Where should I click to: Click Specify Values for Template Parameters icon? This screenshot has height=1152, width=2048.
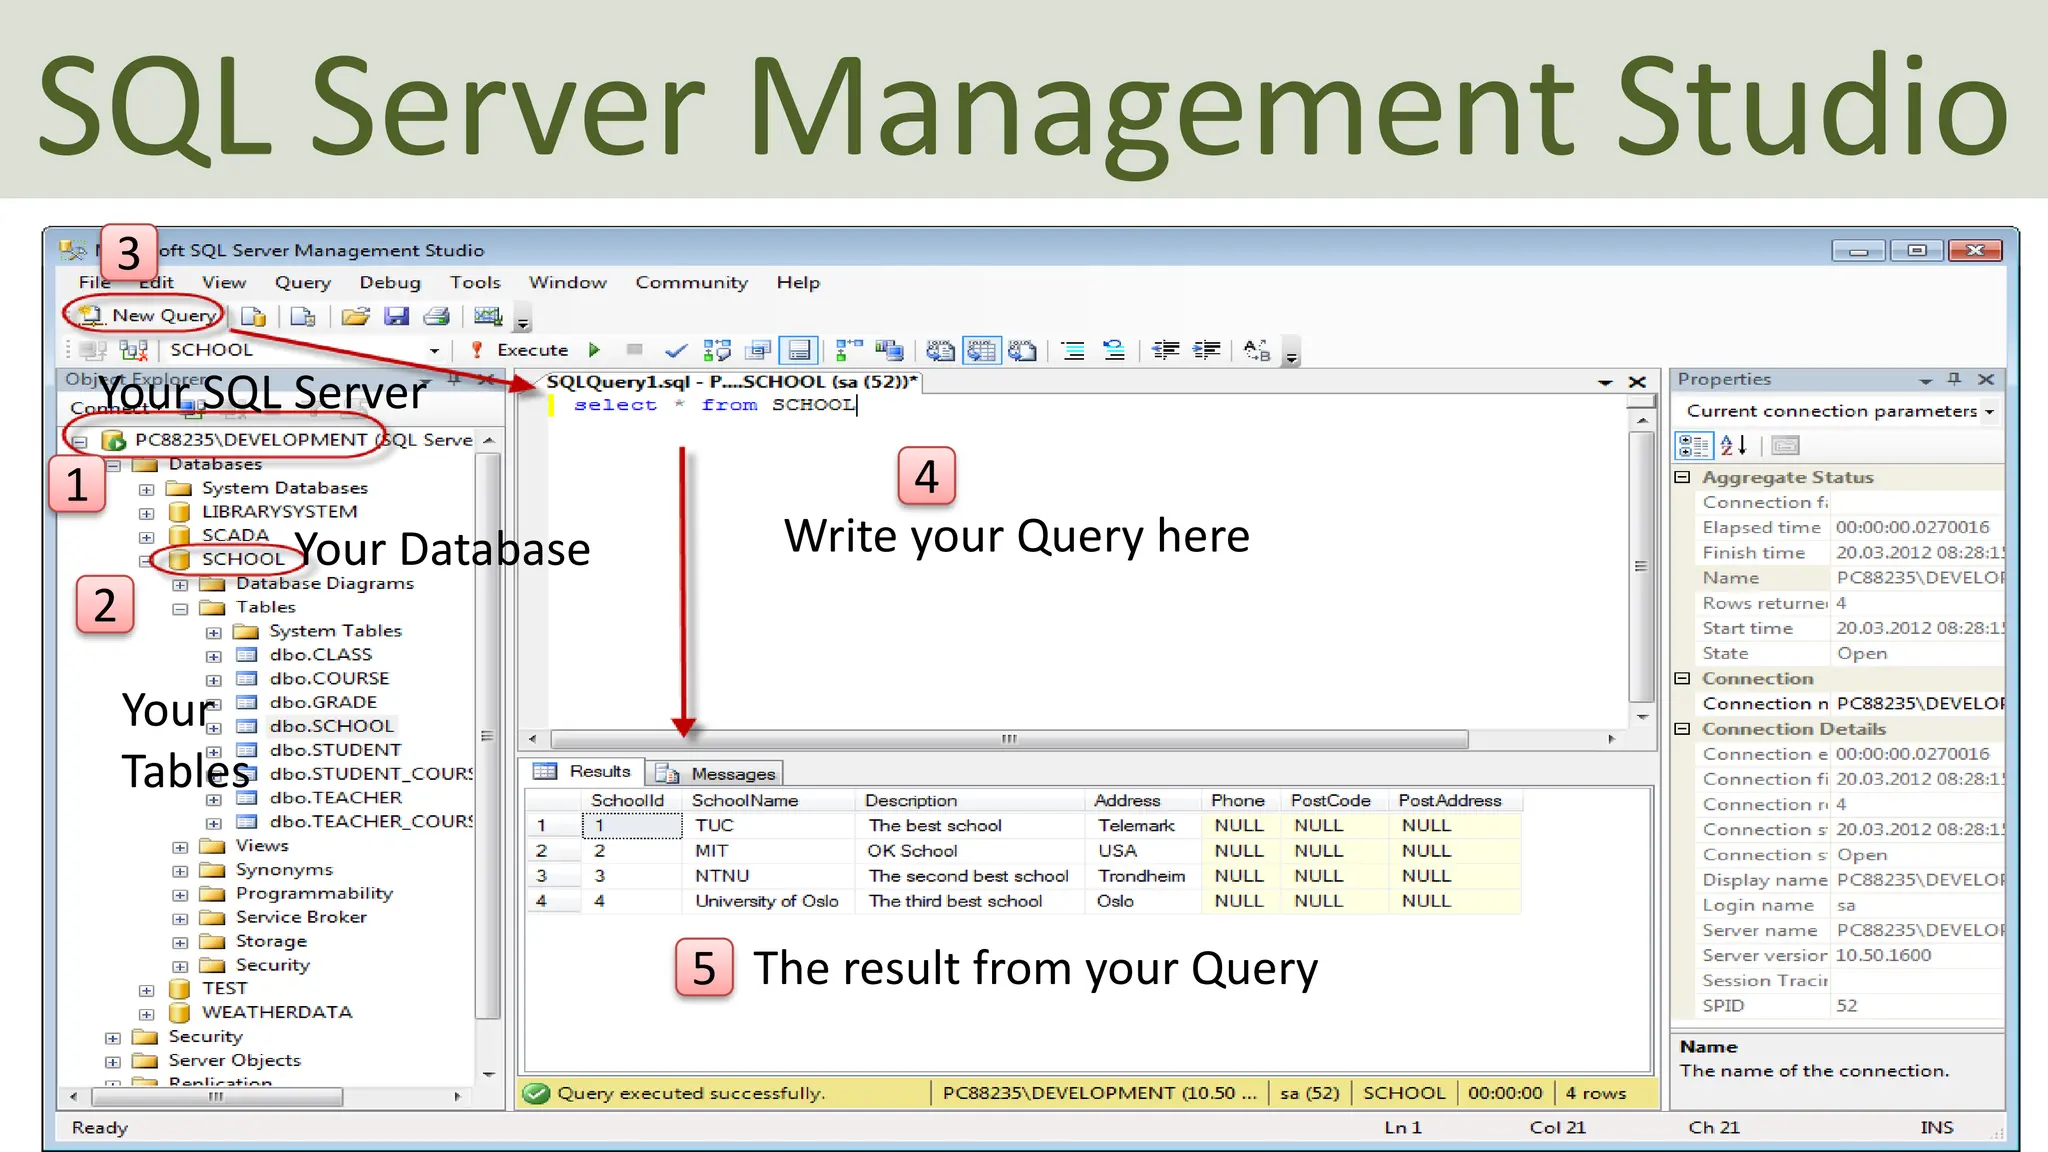(1257, 350)
